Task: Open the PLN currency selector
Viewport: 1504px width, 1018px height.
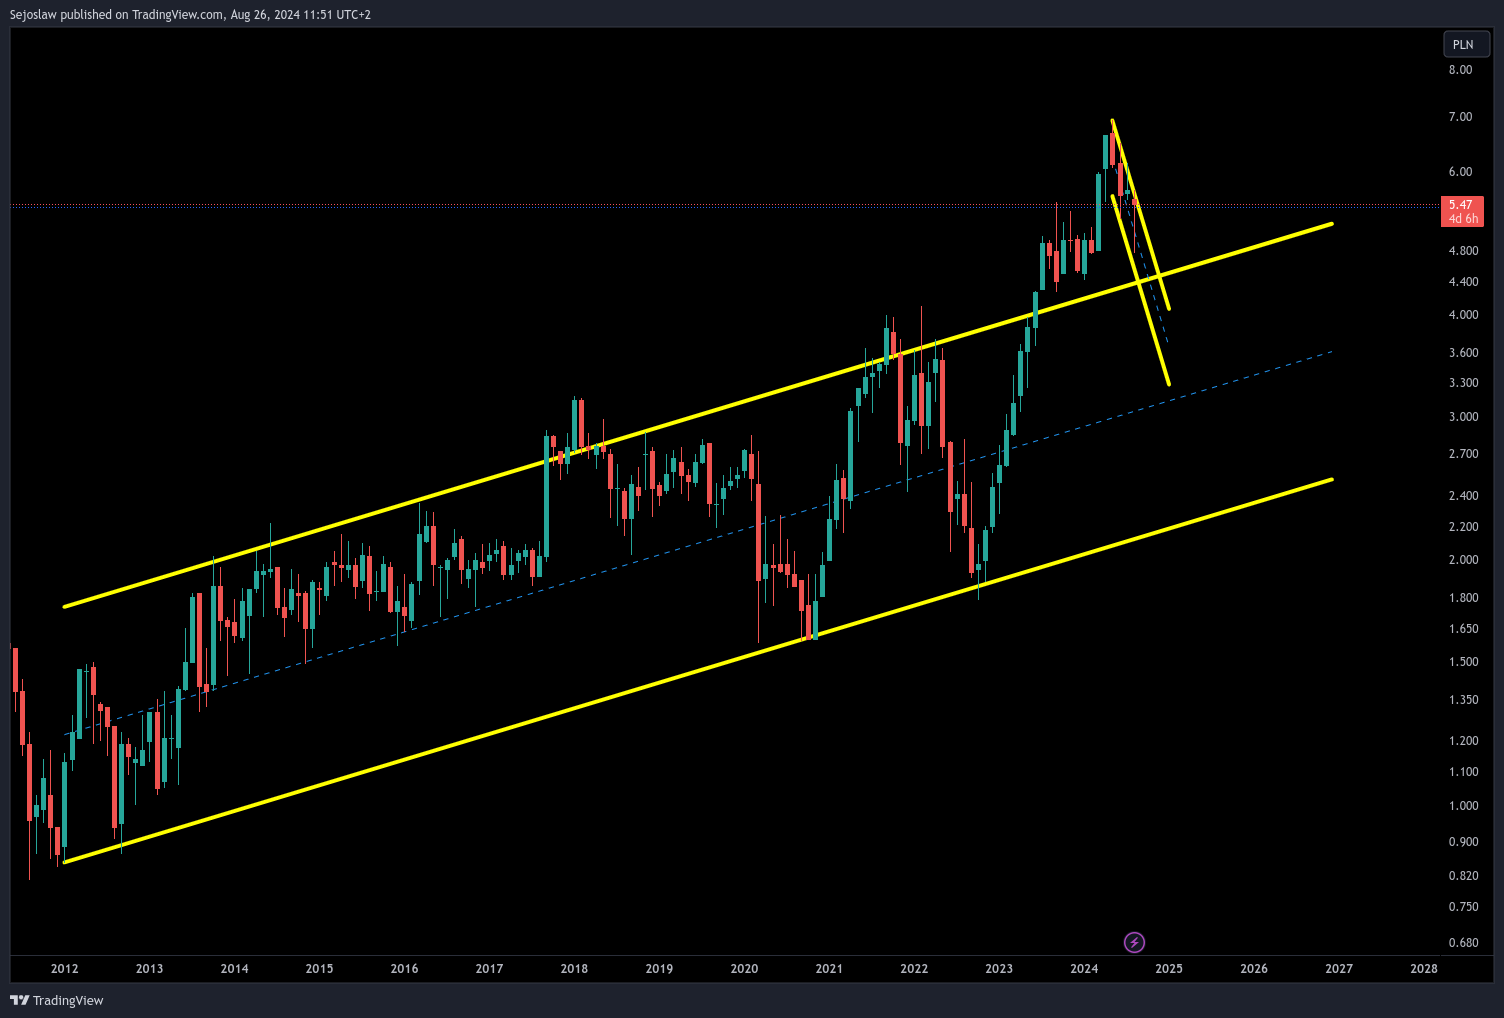Action: click(x=1466, y=44)
